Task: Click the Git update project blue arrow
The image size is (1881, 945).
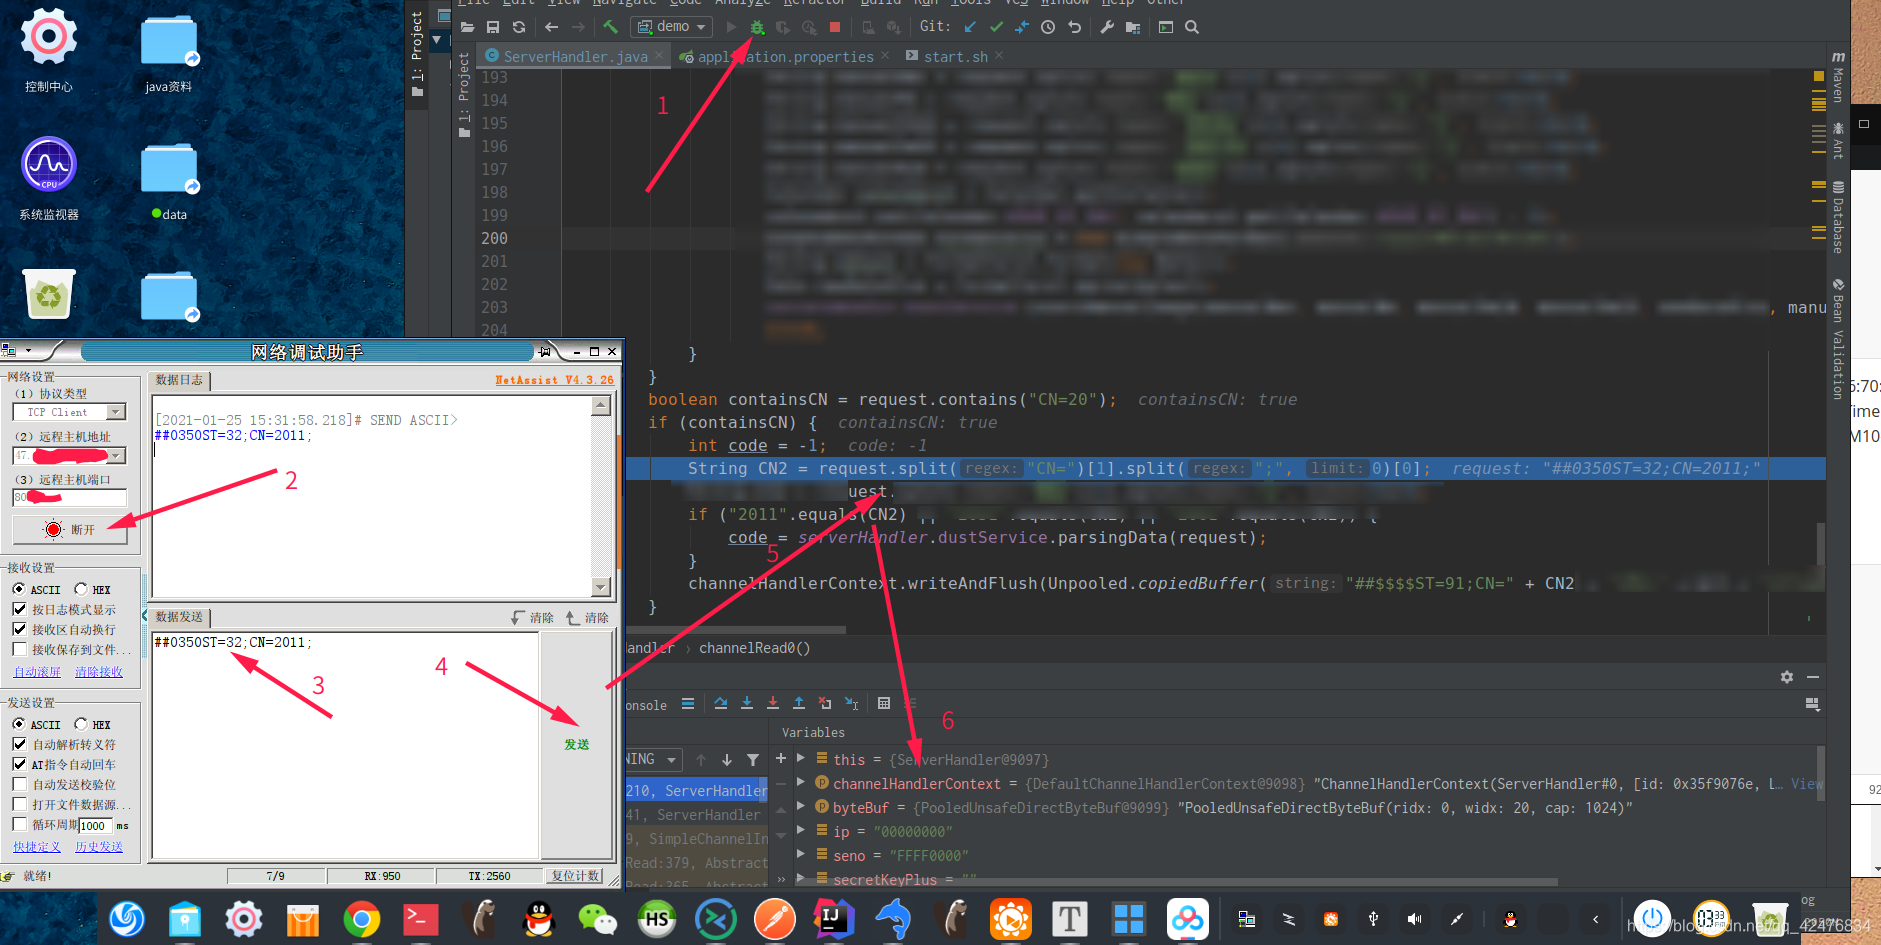Action: pos(970,27)
